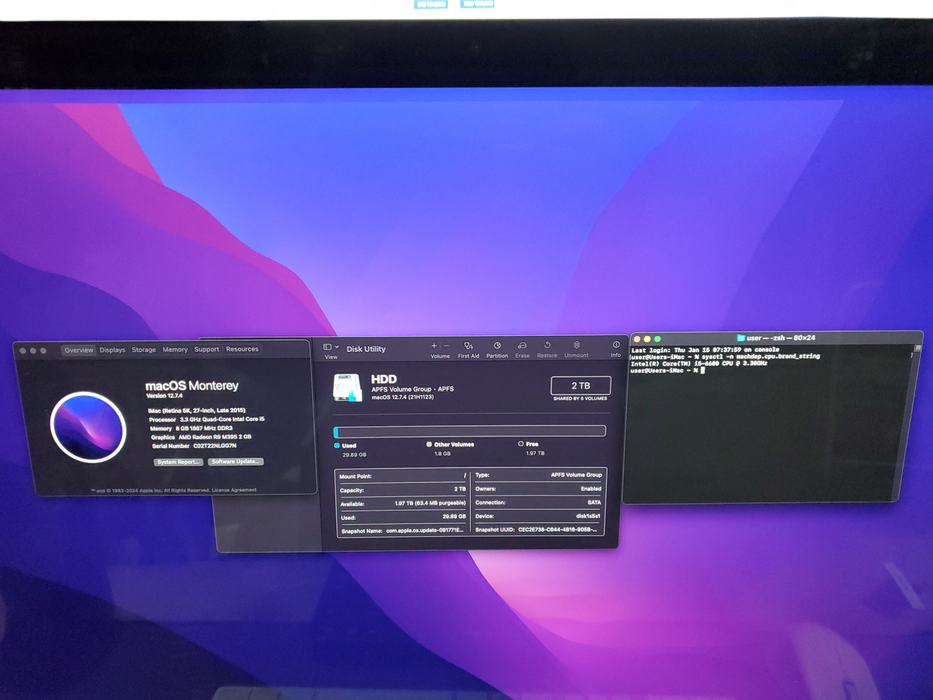Click the Owners Enabled row
The width and height of the screenshot is (933, 700).
538,489
